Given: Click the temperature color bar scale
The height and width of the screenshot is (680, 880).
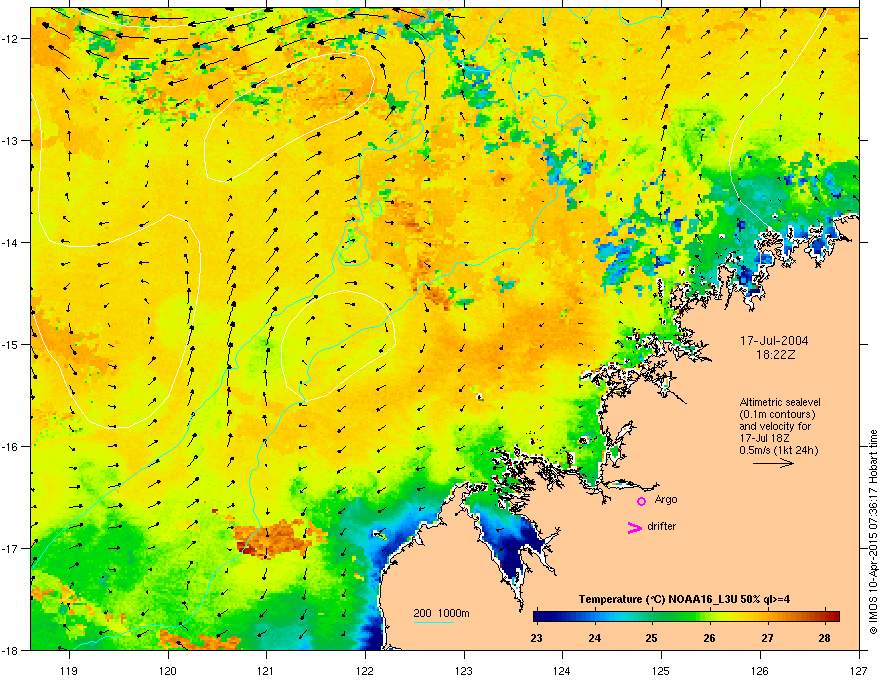Looking at the screenshot, I should 686,616.
